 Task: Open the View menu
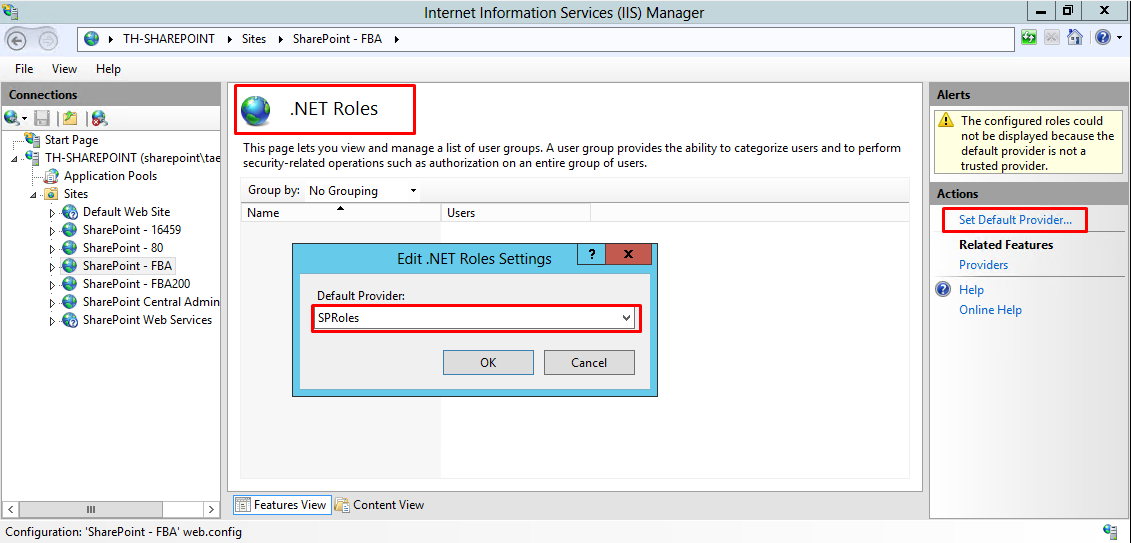tap(64, 69)
